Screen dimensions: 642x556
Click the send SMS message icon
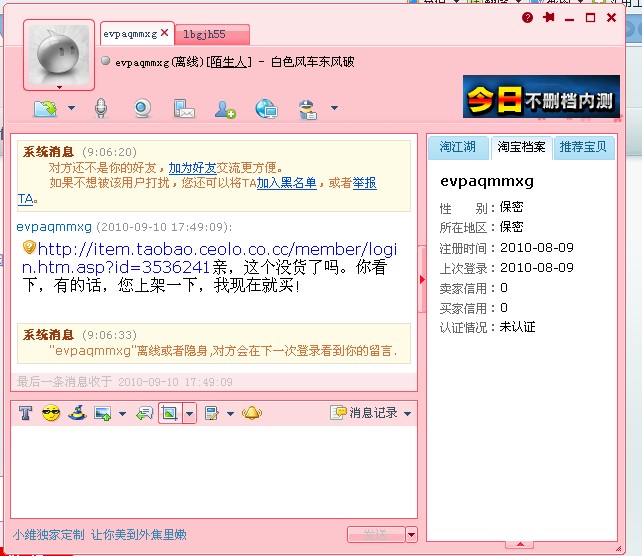point(184,109)
